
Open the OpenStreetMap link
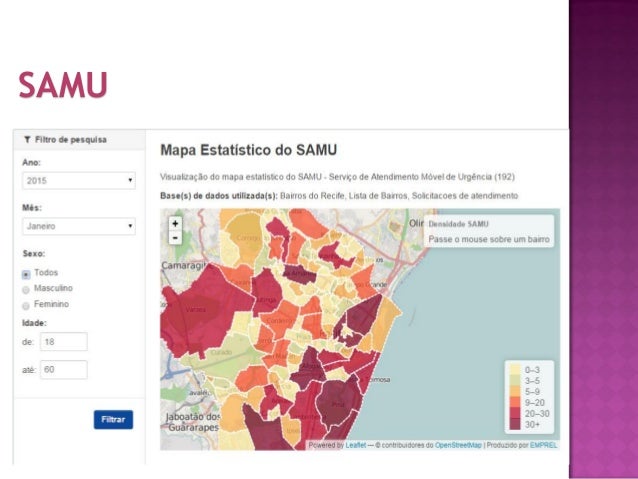click(458, 445)
